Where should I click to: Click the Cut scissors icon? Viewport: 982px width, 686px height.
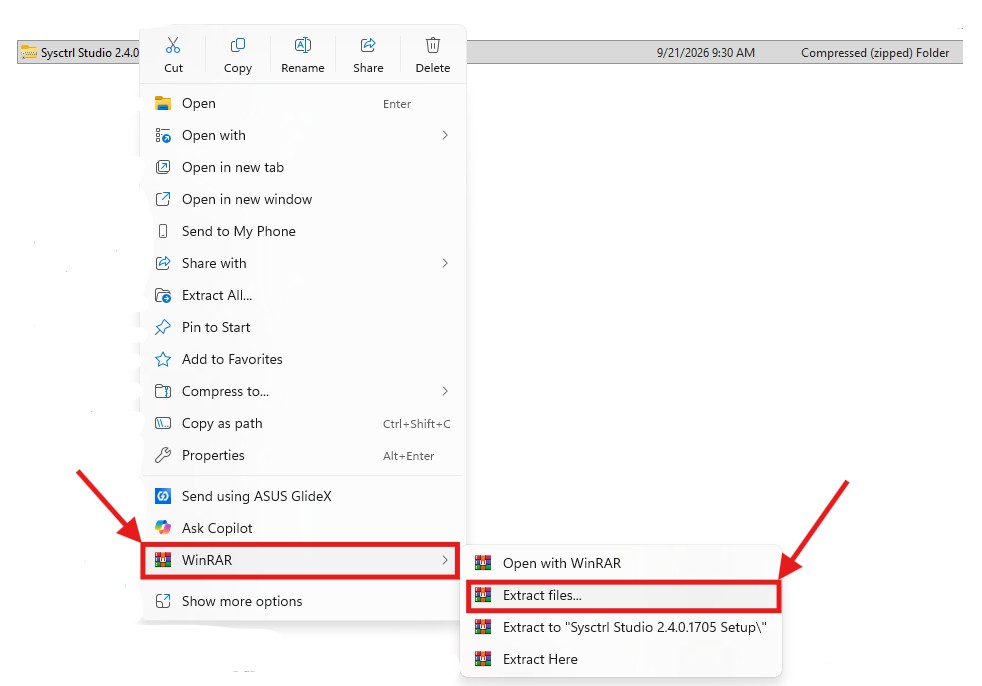[x=173, y=45]
